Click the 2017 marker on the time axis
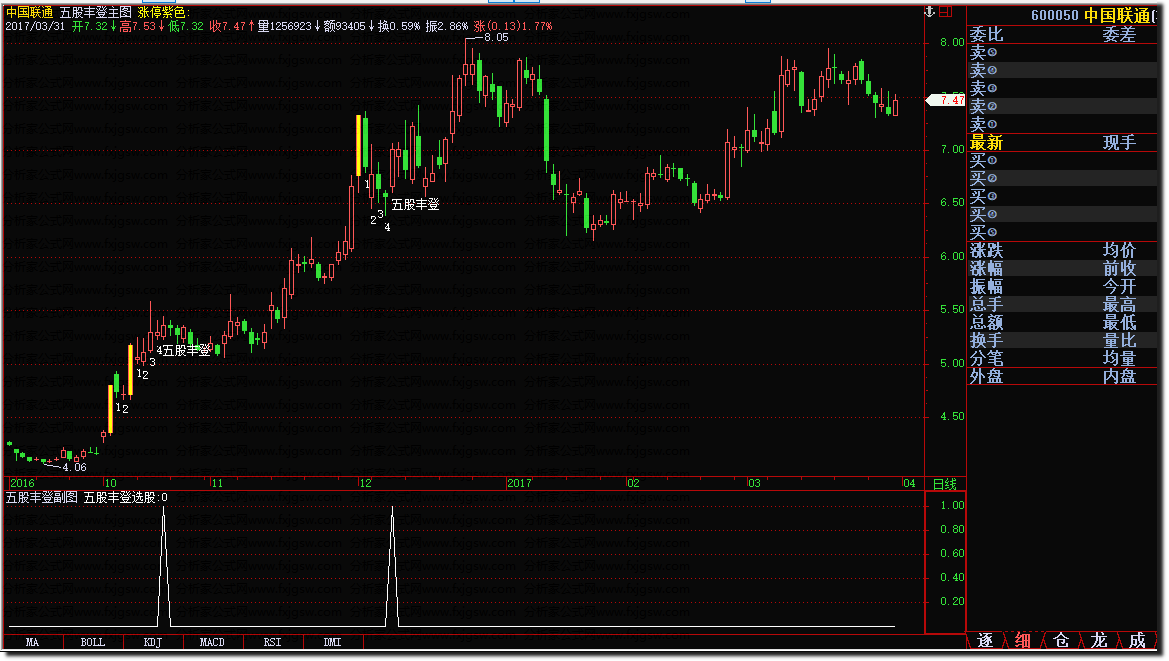 (x=519, y=484)
